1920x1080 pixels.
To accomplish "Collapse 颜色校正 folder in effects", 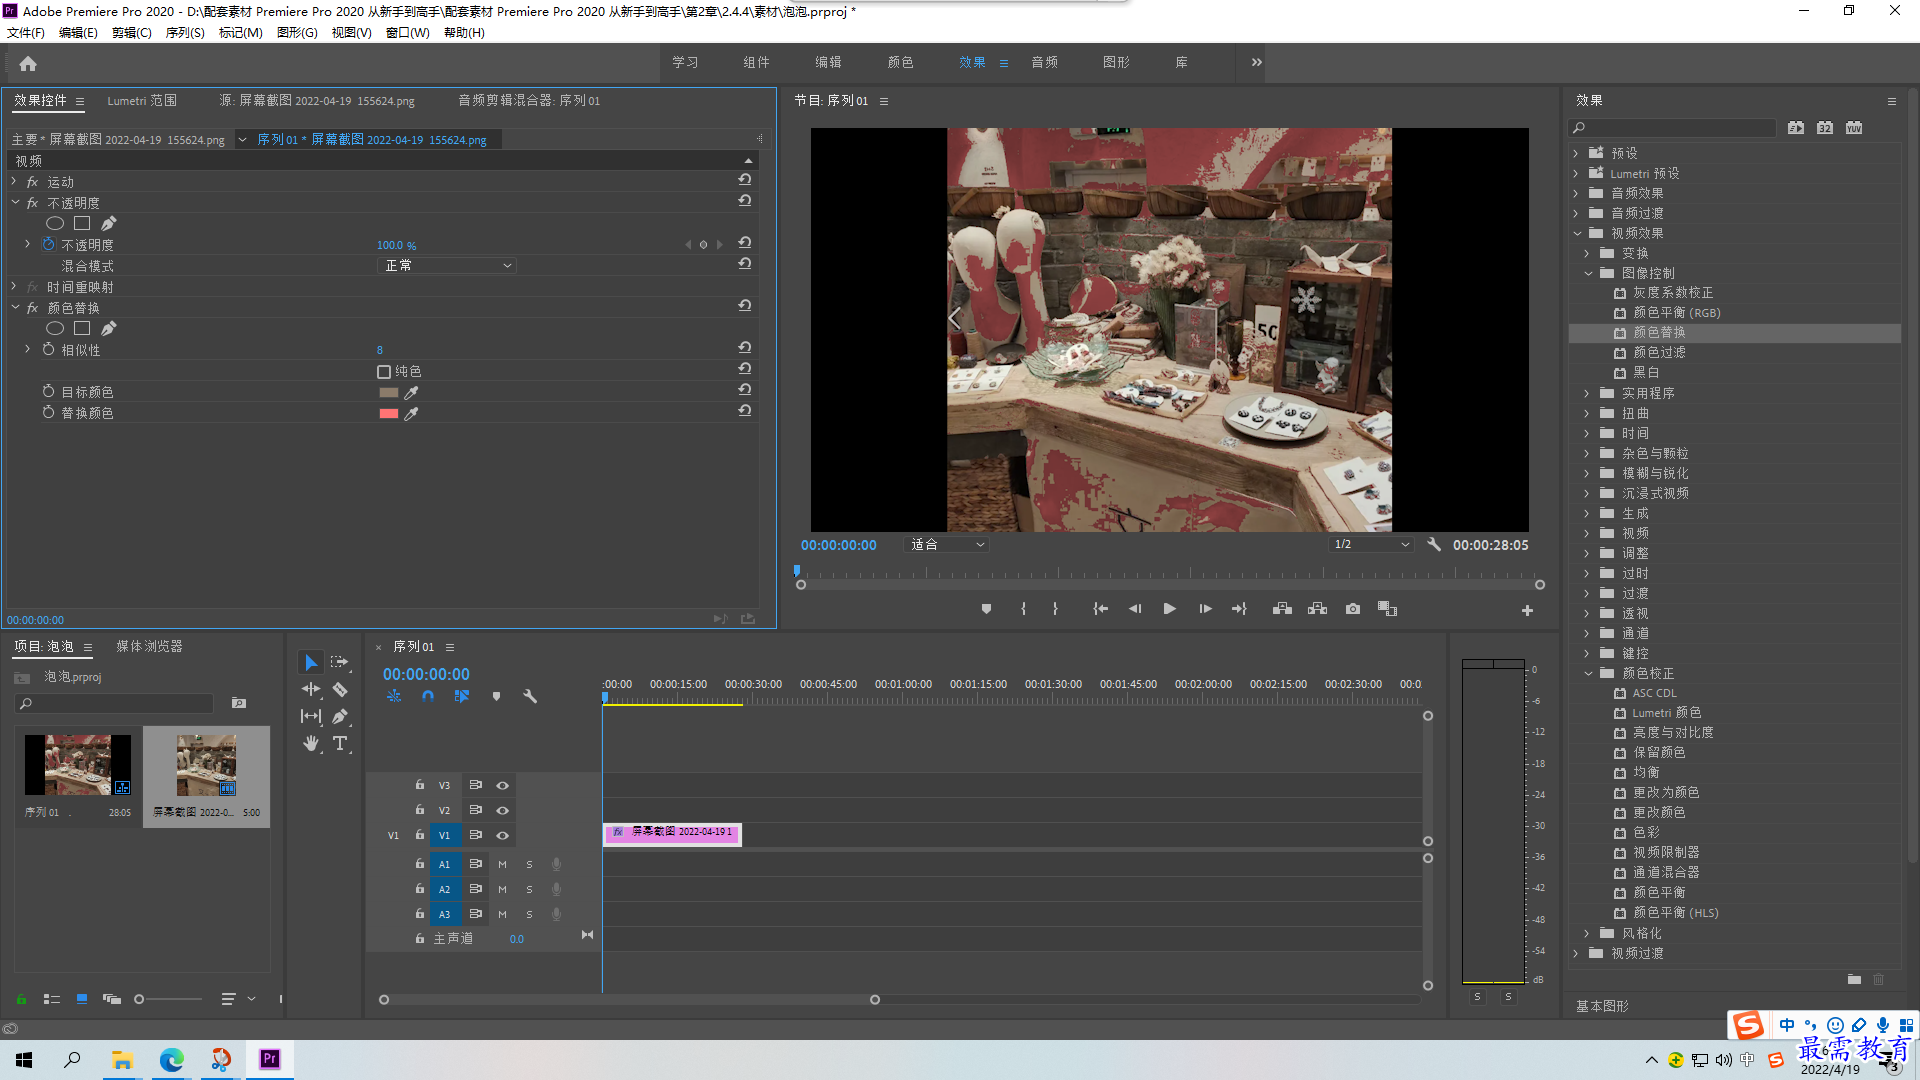I will coord(1588,673).
